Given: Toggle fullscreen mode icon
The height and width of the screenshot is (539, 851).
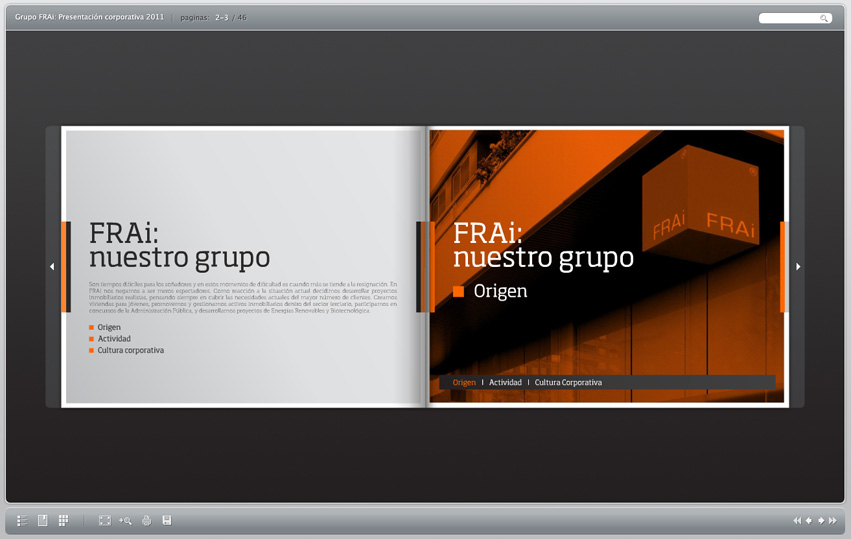Looking at the screenshot, I should 105,521.
